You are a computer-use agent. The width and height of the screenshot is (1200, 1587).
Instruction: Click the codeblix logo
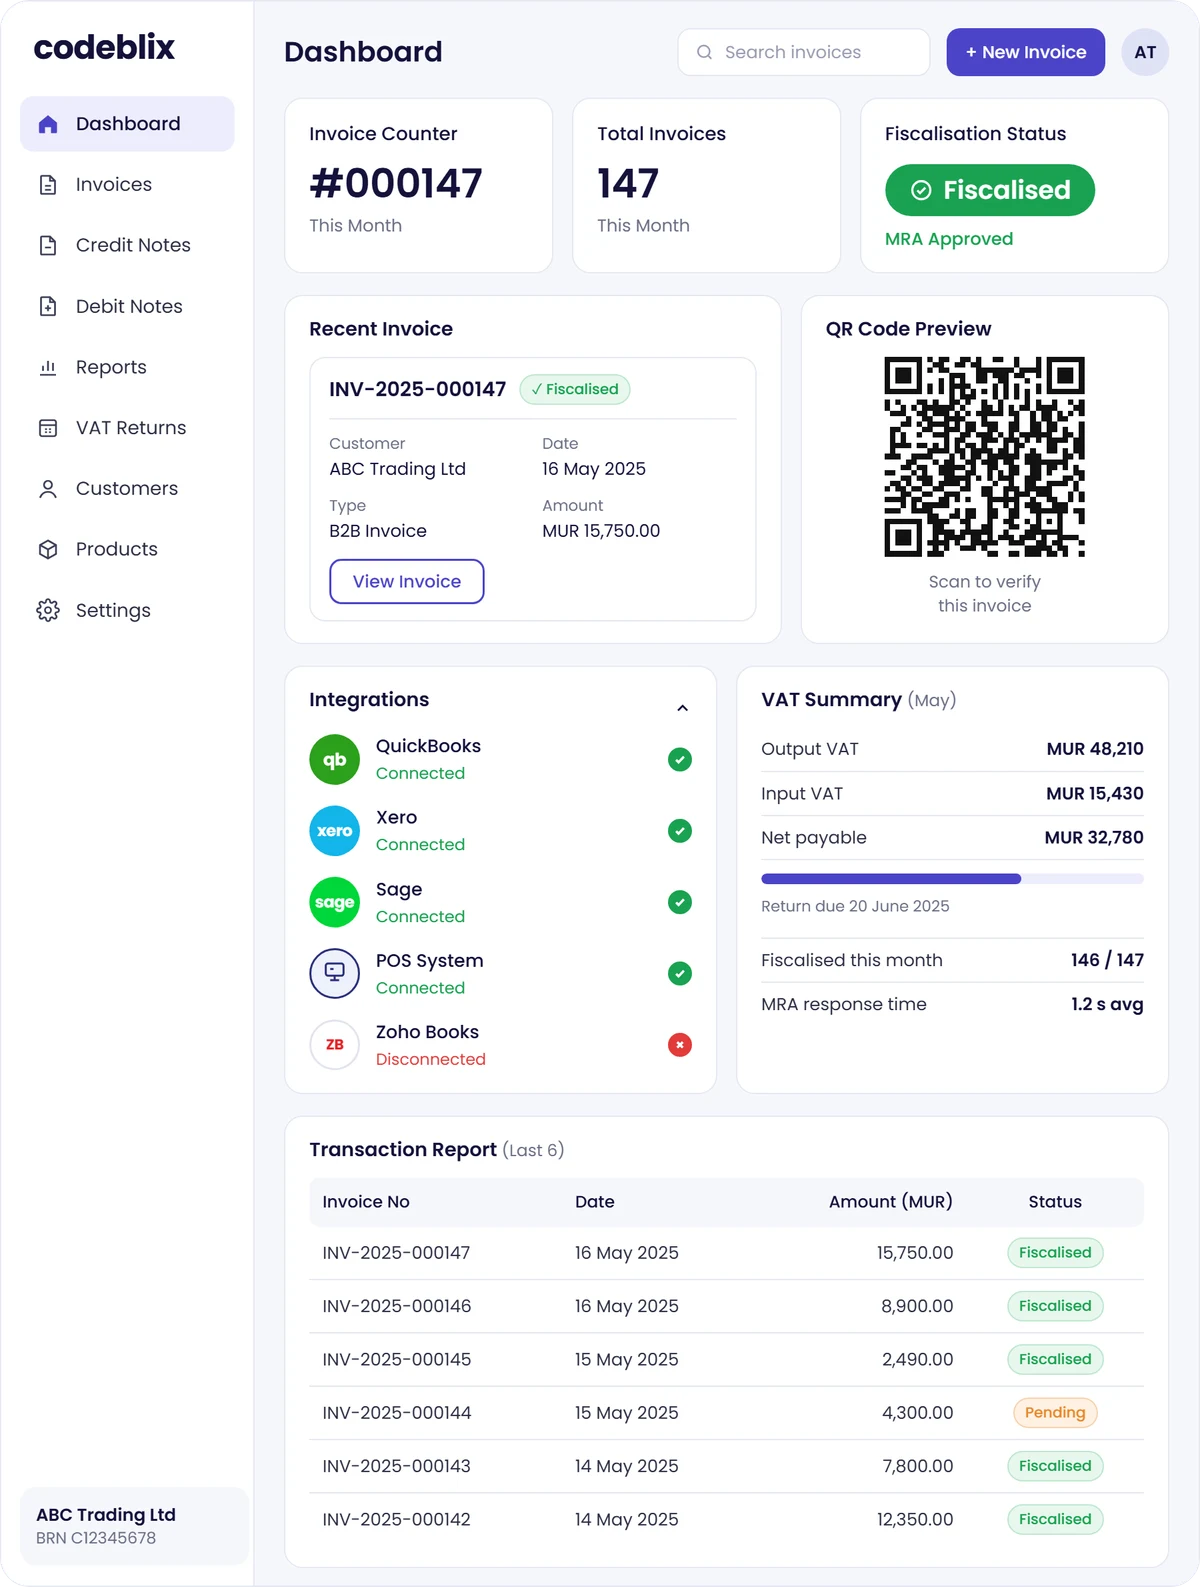[x=104, y=47]
